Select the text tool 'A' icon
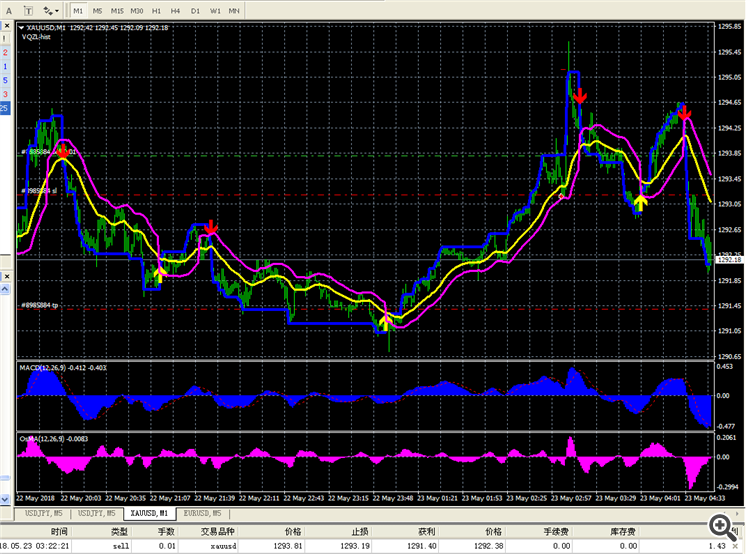750x554 pixels. (8, 10)
